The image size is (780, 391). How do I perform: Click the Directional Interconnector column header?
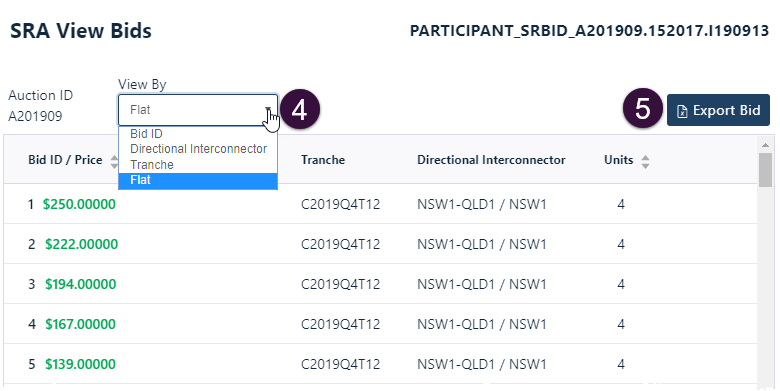[491, 160]
